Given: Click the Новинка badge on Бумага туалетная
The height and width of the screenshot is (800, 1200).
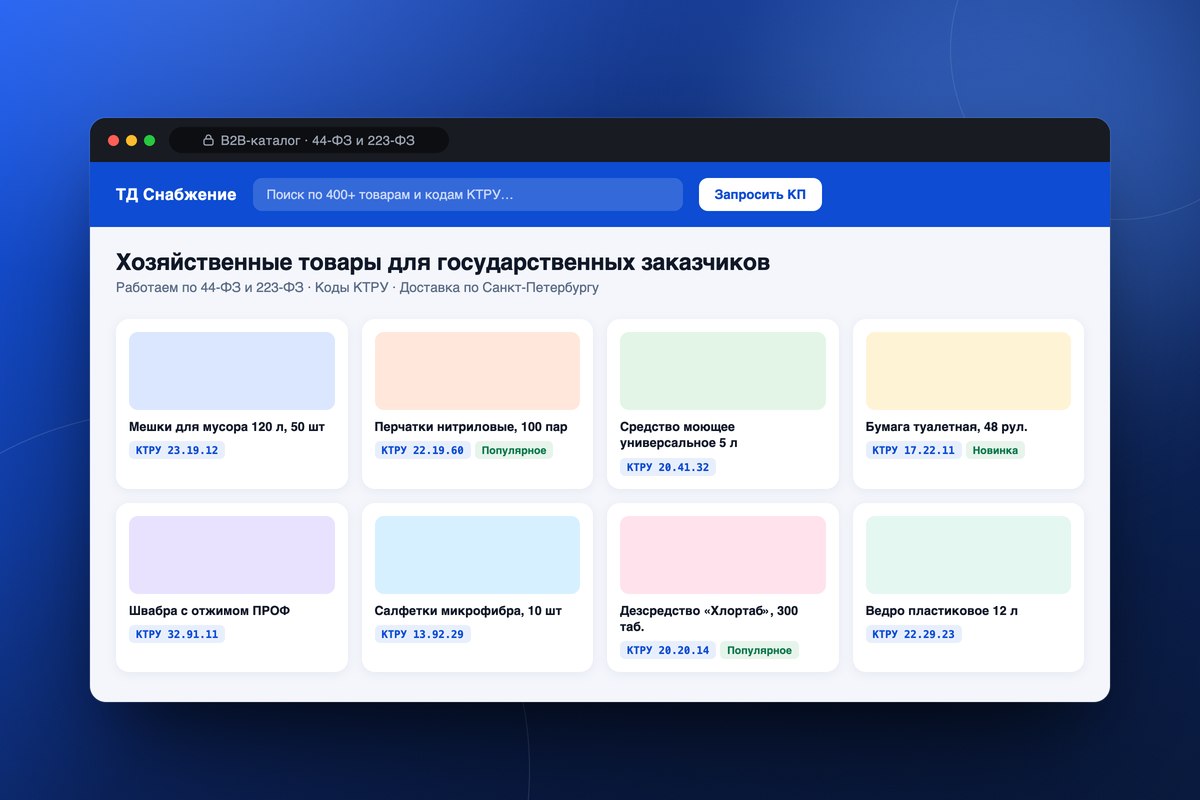Looking at the screenshot, I should click(995, 450).
